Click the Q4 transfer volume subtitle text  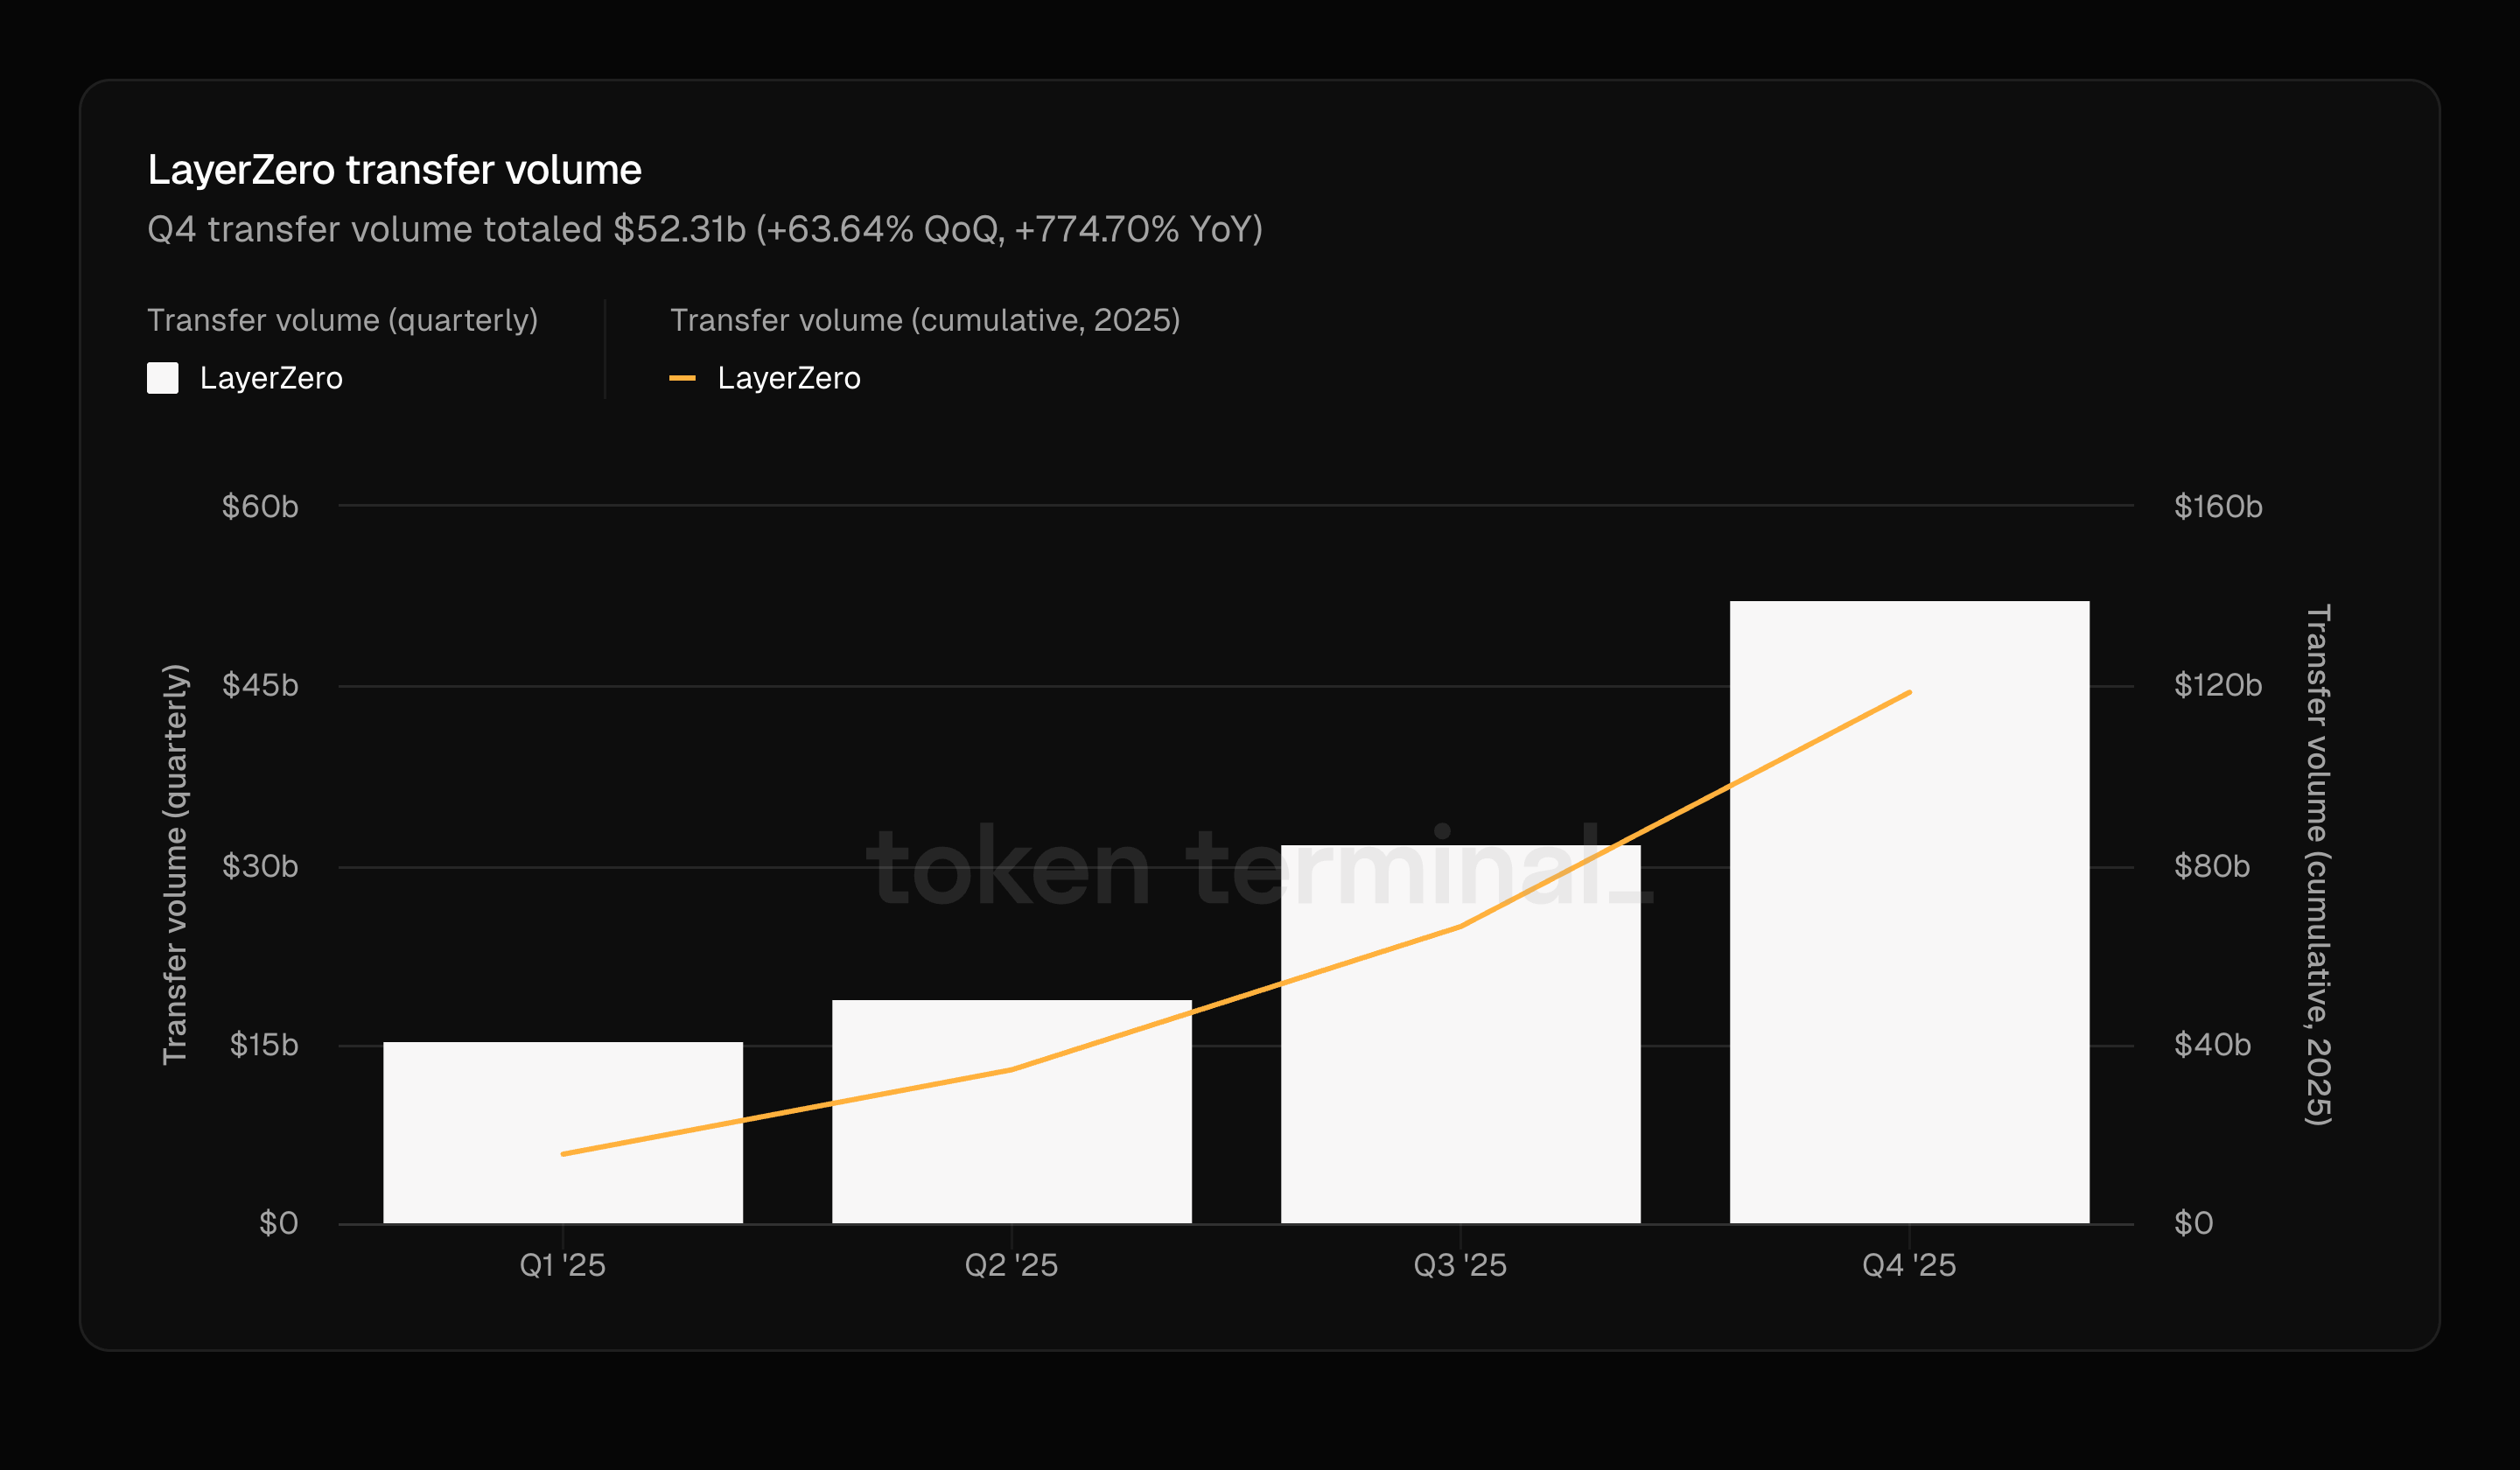point(705,229)
